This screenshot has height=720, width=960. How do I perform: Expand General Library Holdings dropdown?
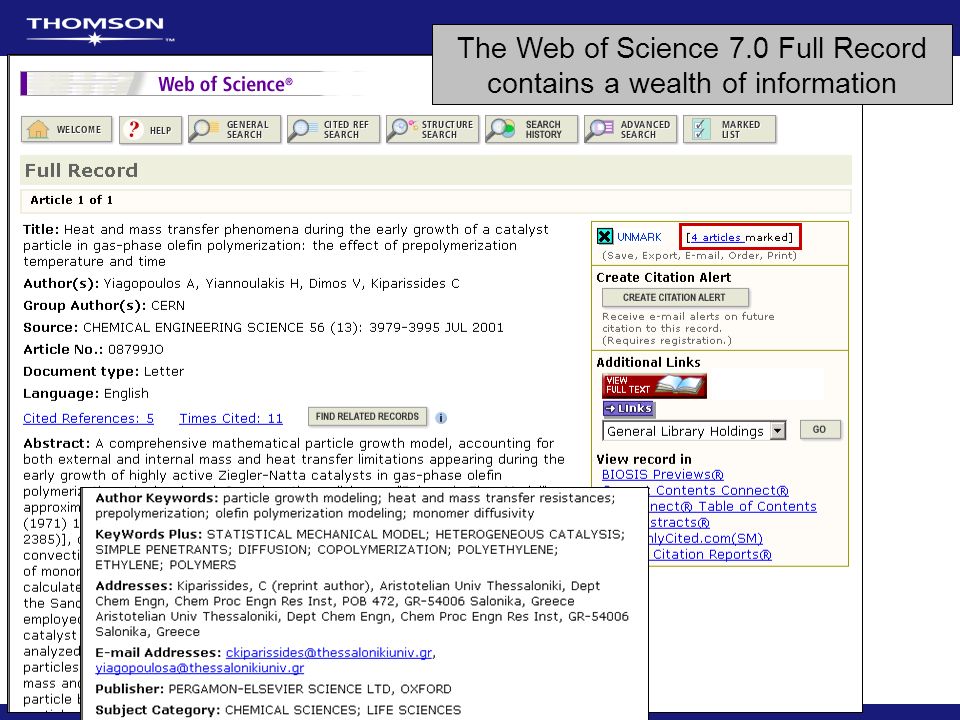click(778, 431)
